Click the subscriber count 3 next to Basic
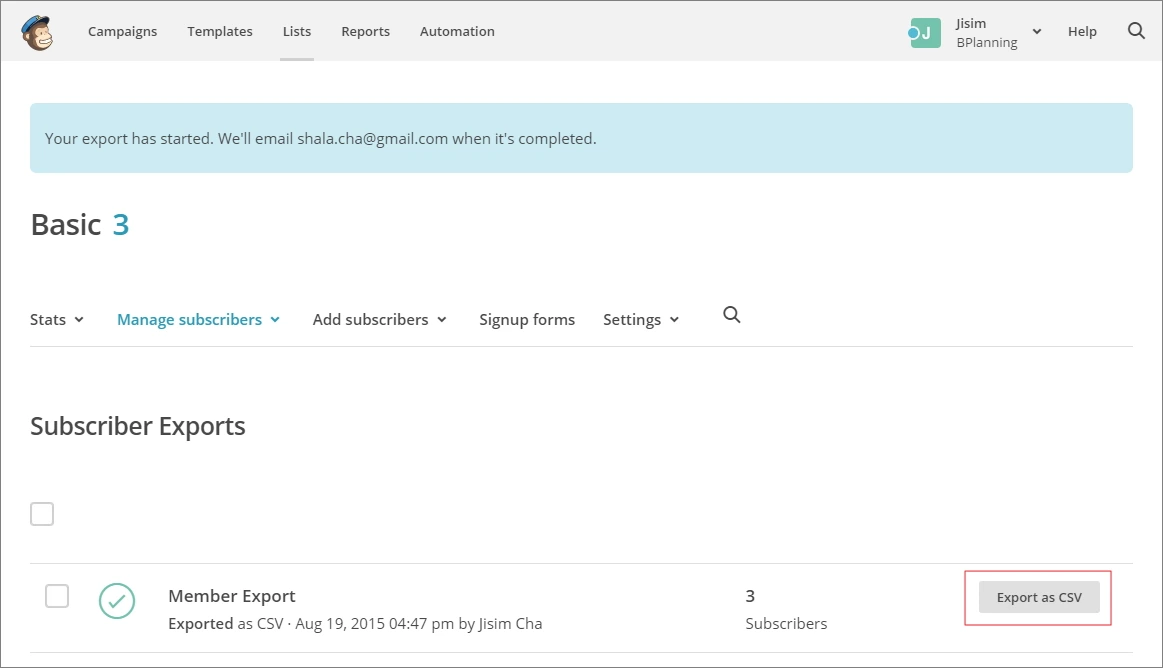 click(x=120, y=224)
